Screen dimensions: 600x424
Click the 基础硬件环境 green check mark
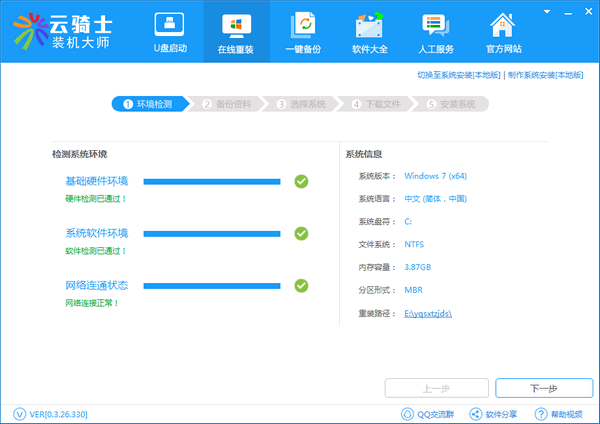pyautogui.click(x=301, y=181)
